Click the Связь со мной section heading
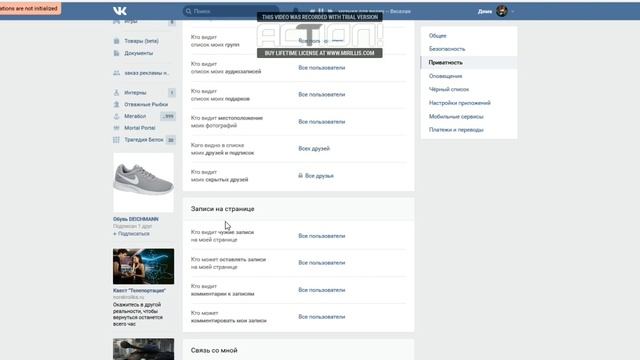The width and height of the screenshot is (640, 360). [214, 350]
